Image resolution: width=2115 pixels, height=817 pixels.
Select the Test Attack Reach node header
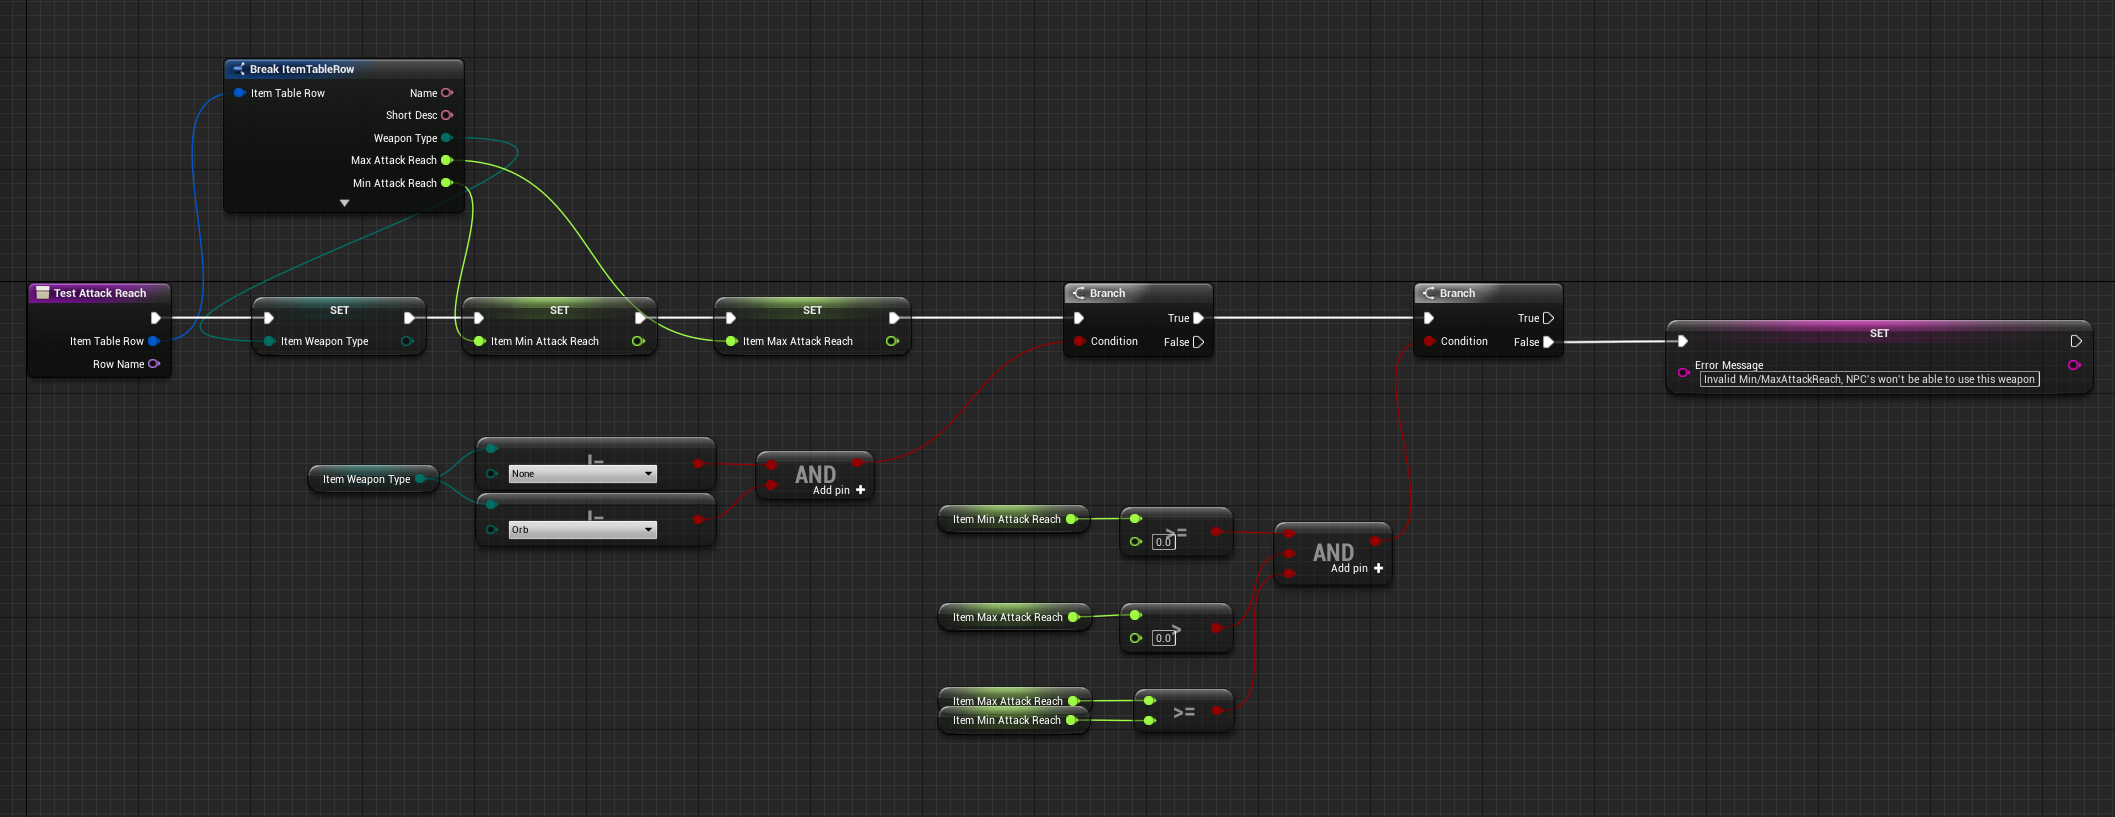(x=100, y=293)
